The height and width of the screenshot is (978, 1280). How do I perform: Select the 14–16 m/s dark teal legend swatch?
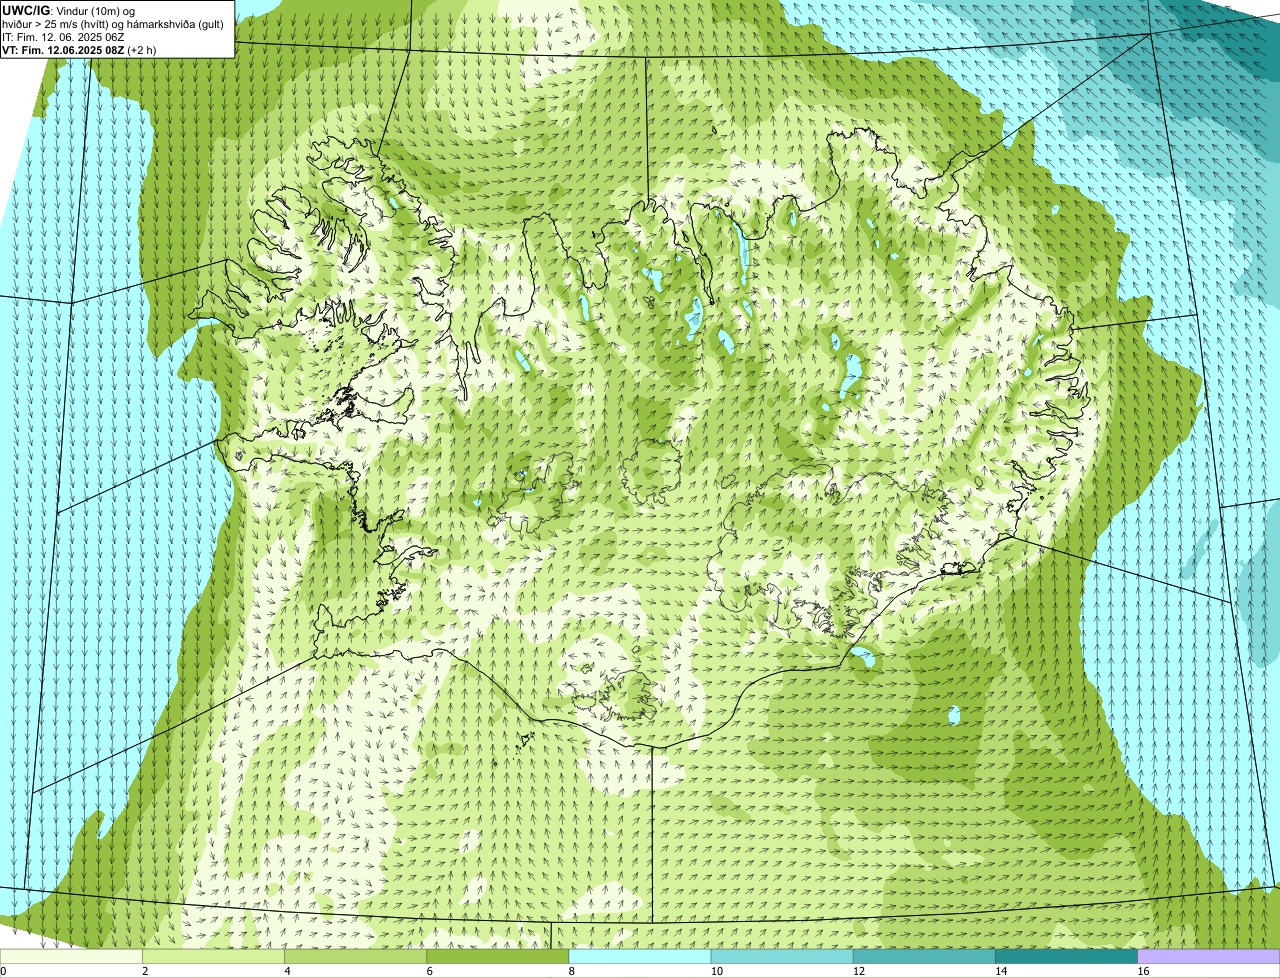[x=1066, y=957]
